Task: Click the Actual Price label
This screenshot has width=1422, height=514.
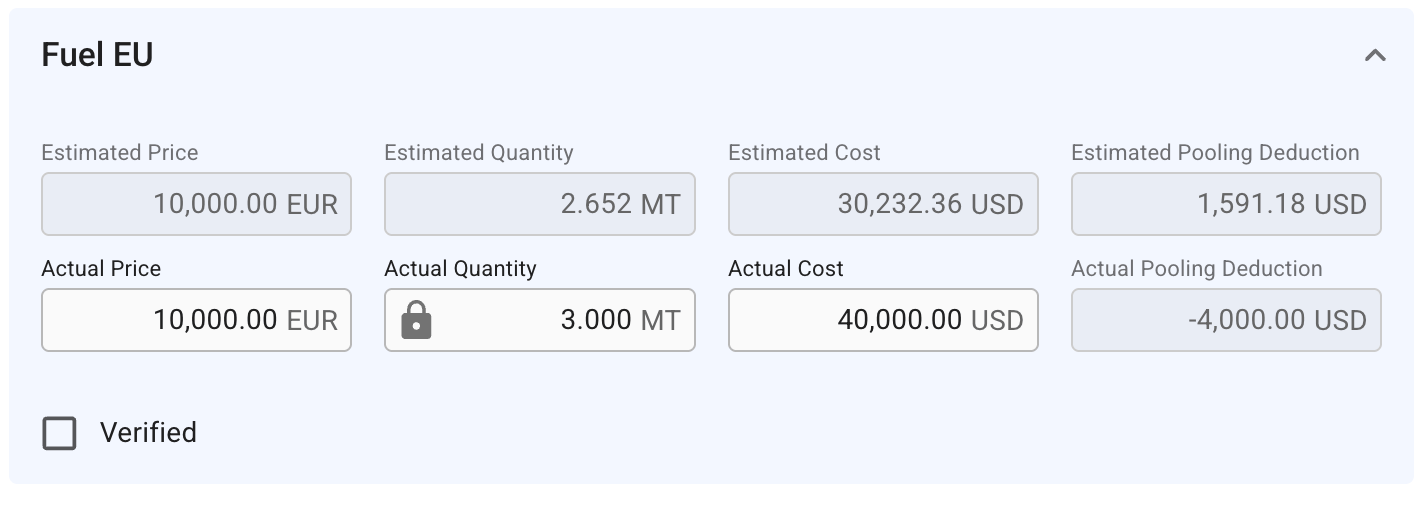Action: coord(101,268)
